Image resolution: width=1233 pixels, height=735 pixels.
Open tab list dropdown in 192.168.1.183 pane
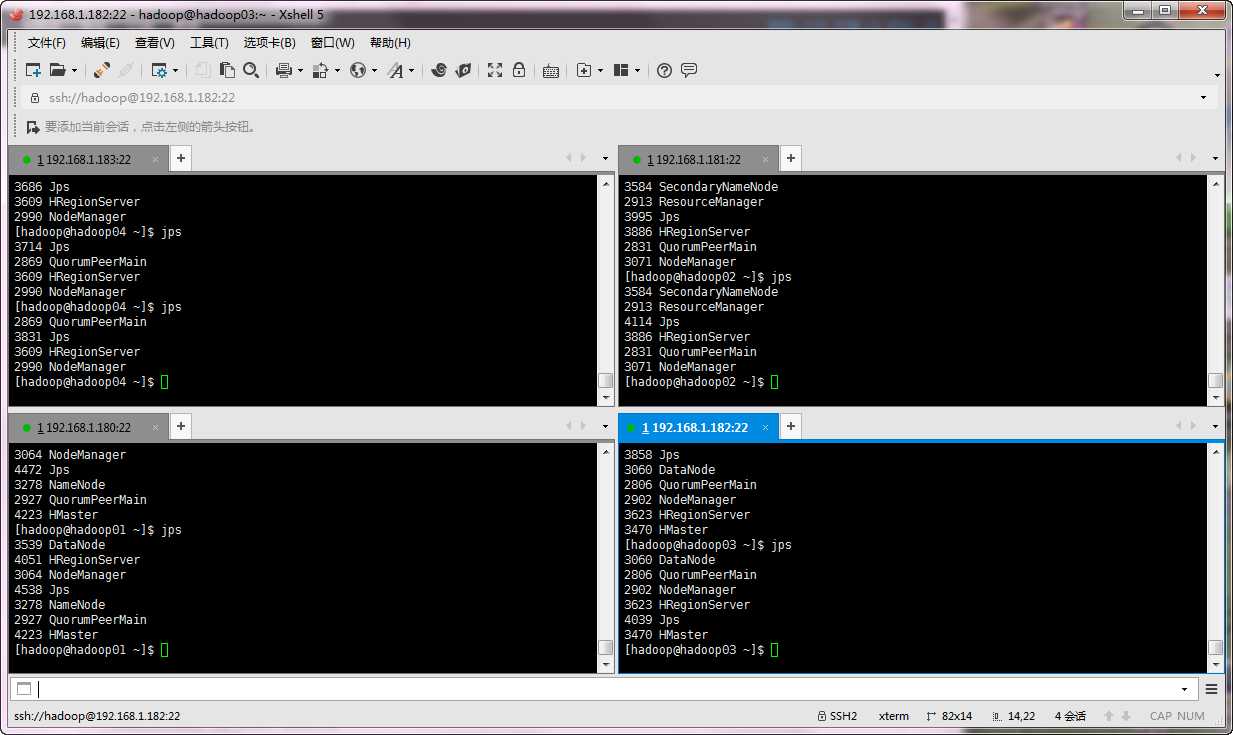pyautogui.click(x=605, y=159)
